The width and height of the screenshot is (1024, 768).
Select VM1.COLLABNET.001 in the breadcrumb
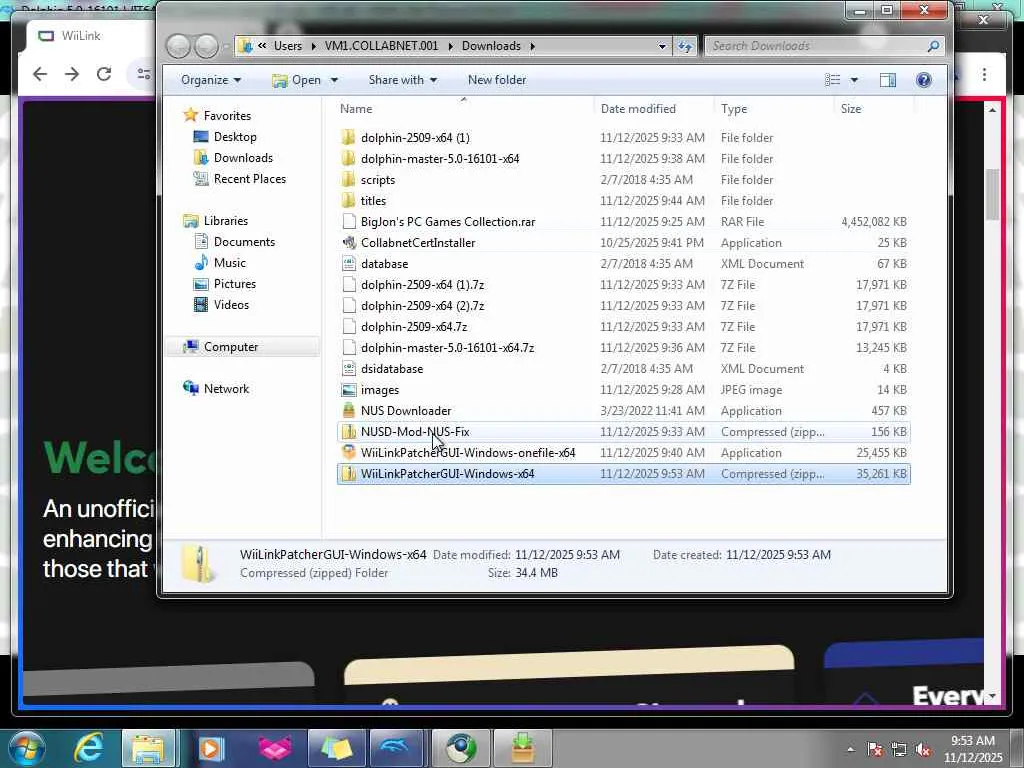(x=381, y=46)
